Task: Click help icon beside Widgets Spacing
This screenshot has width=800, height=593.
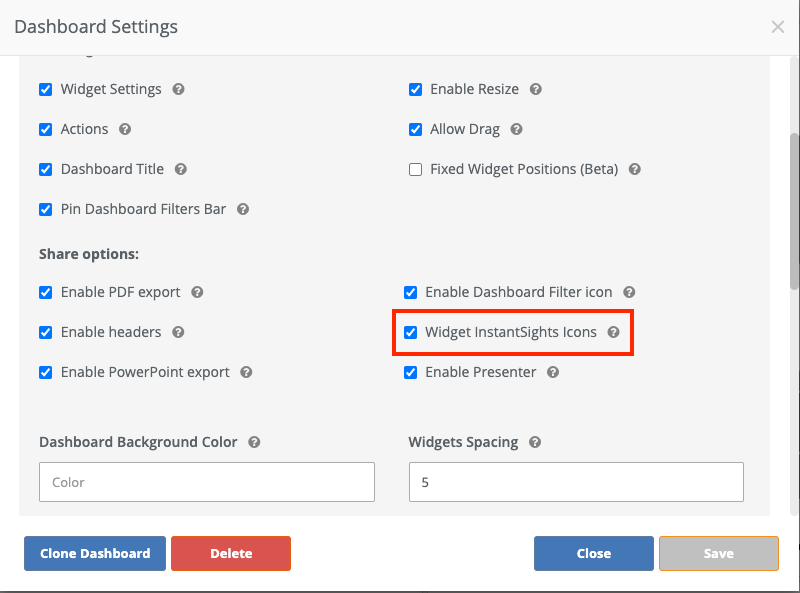Action: (535, 442)
